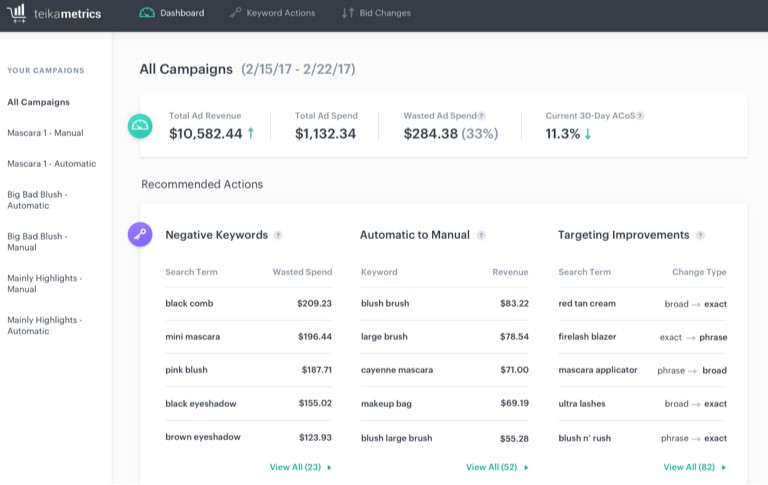Screen dimensions: 768x485
Task: Select the 'black comb' search term
Action: 189,303
